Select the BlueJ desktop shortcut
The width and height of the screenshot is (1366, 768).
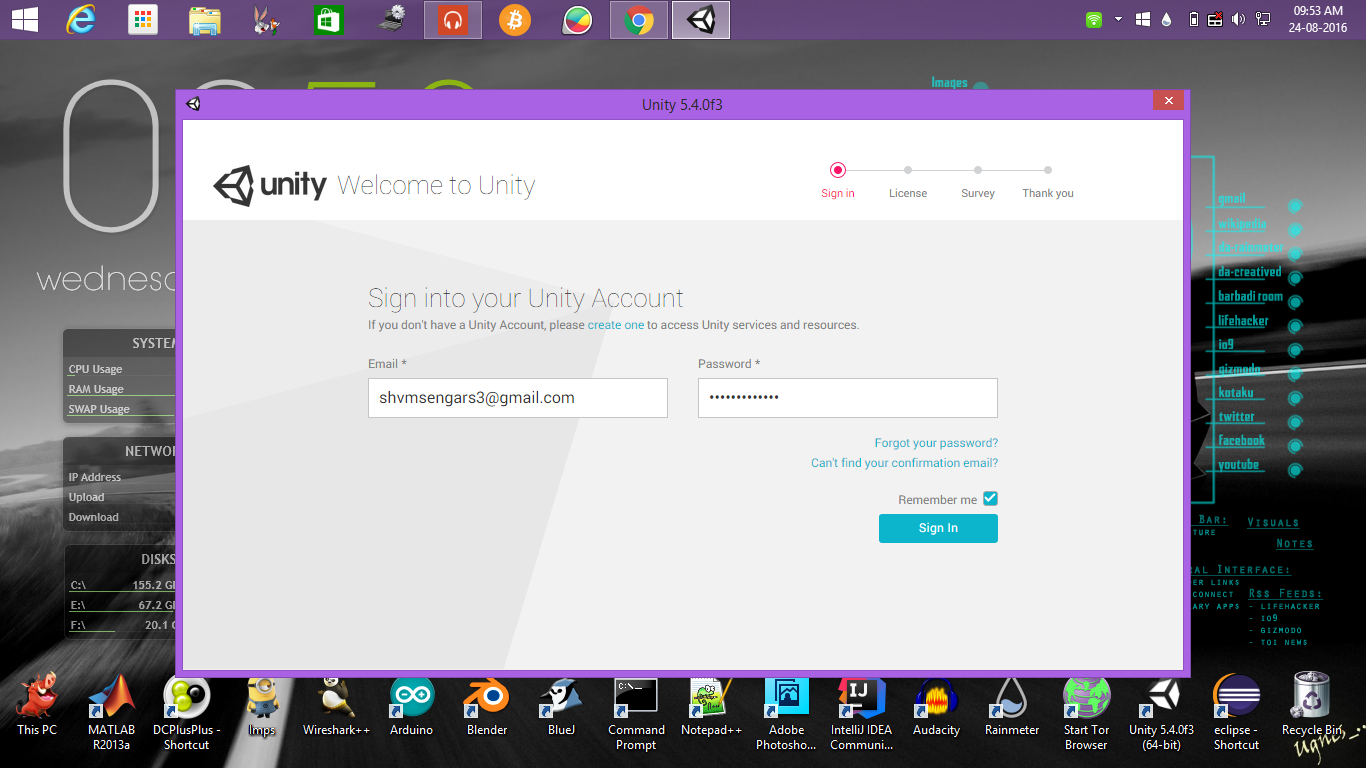pos(562,706)
